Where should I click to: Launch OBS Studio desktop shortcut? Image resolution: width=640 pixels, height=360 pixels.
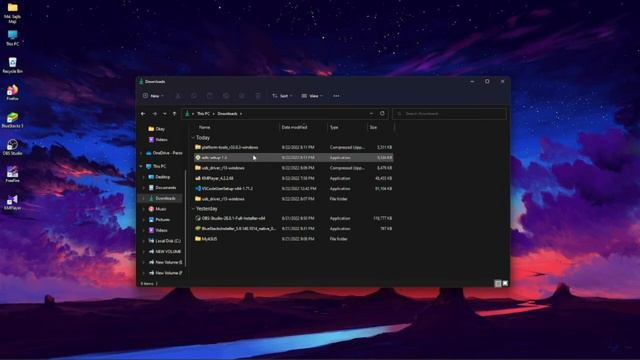[13, 147]
